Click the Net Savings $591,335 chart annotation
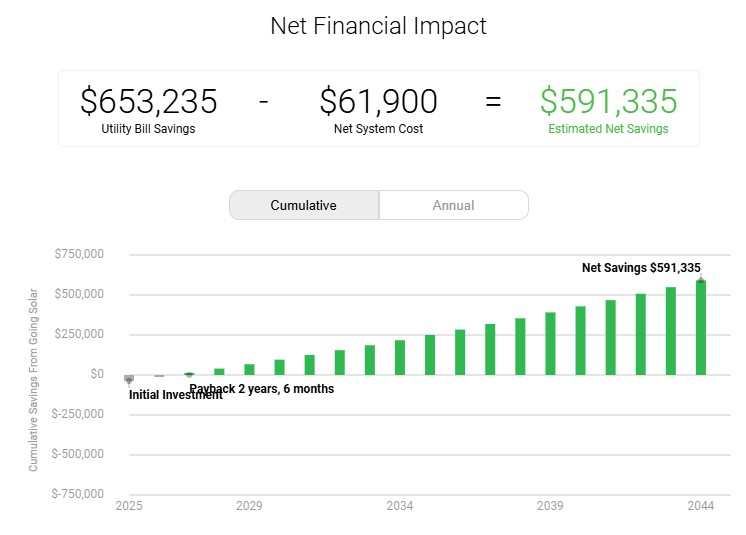 coord(641,268)
